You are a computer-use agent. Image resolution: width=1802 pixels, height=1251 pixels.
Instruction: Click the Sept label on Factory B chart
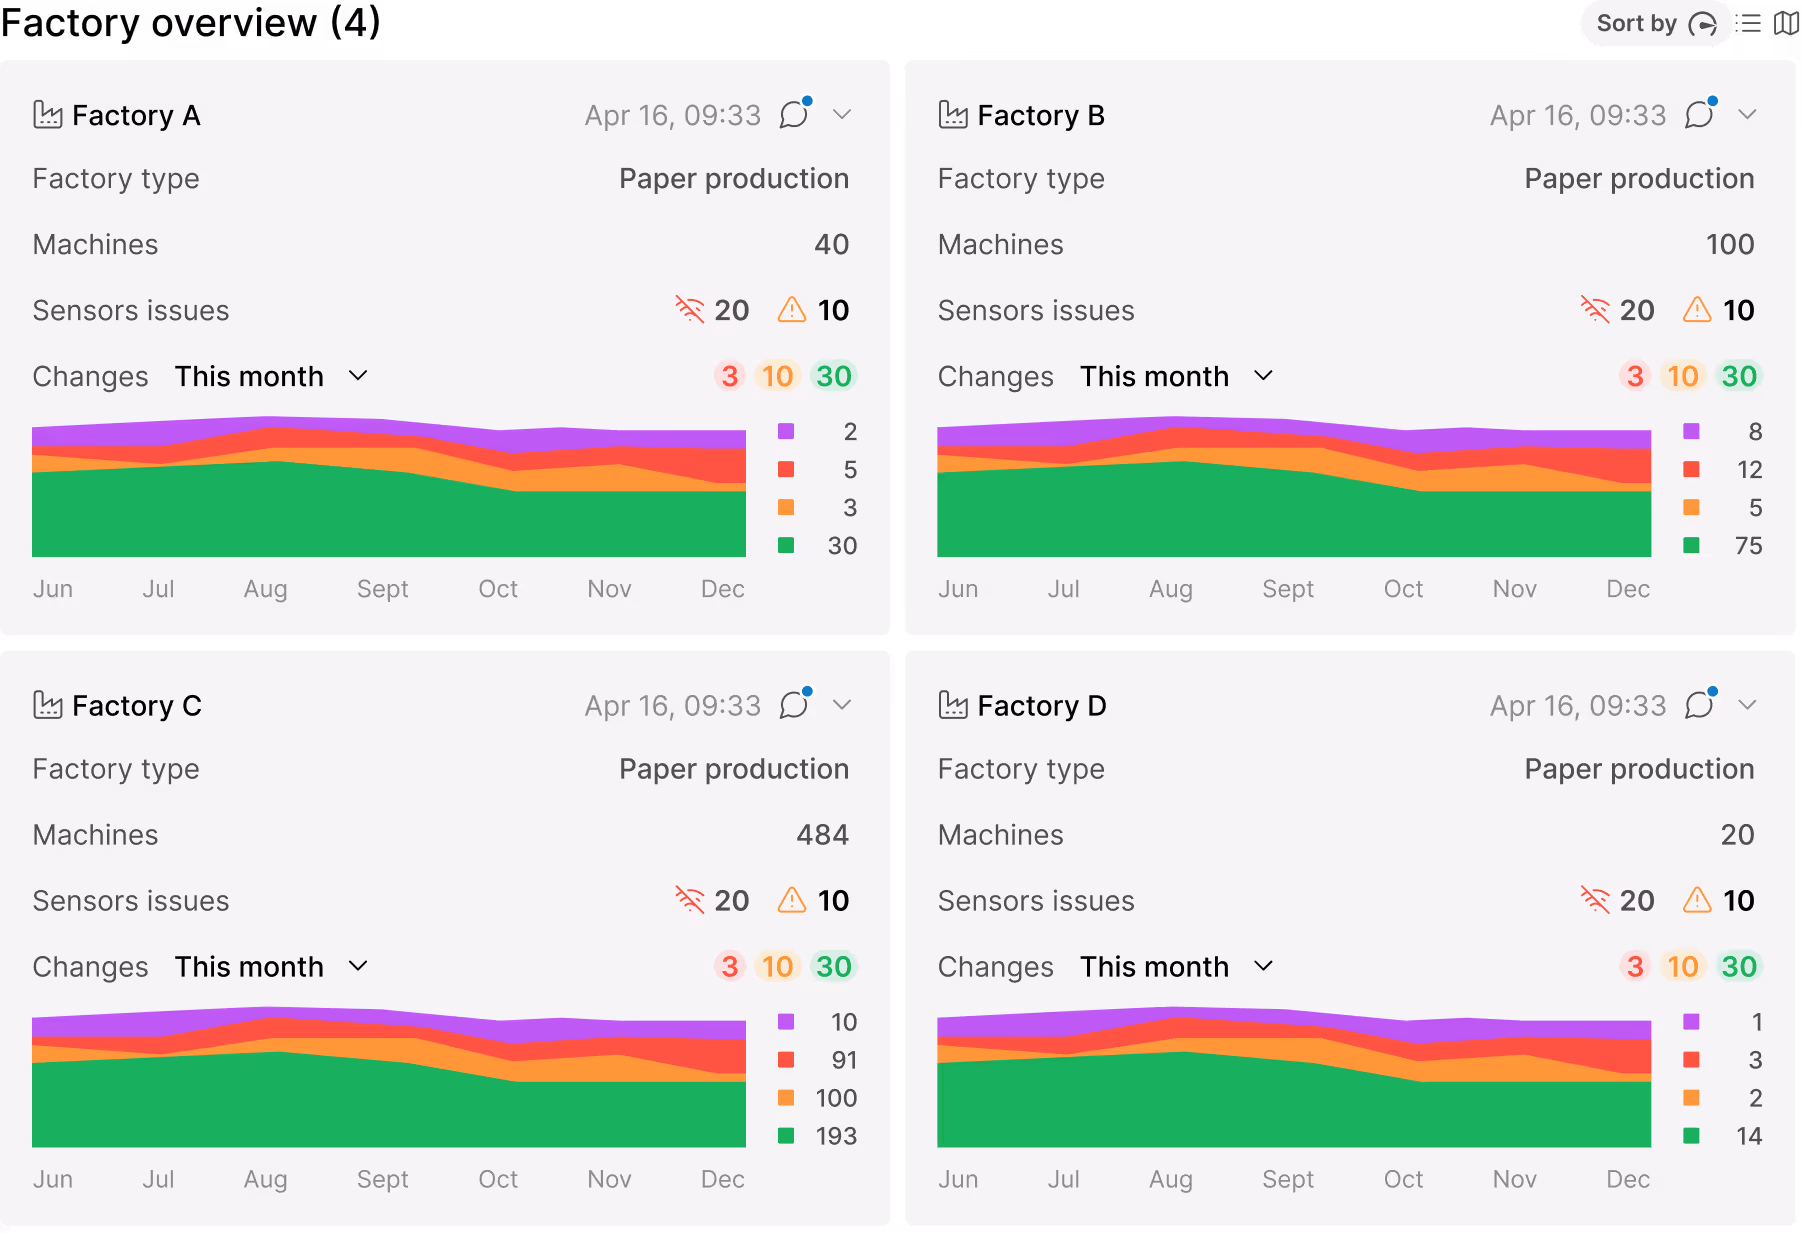[1288, 588]
